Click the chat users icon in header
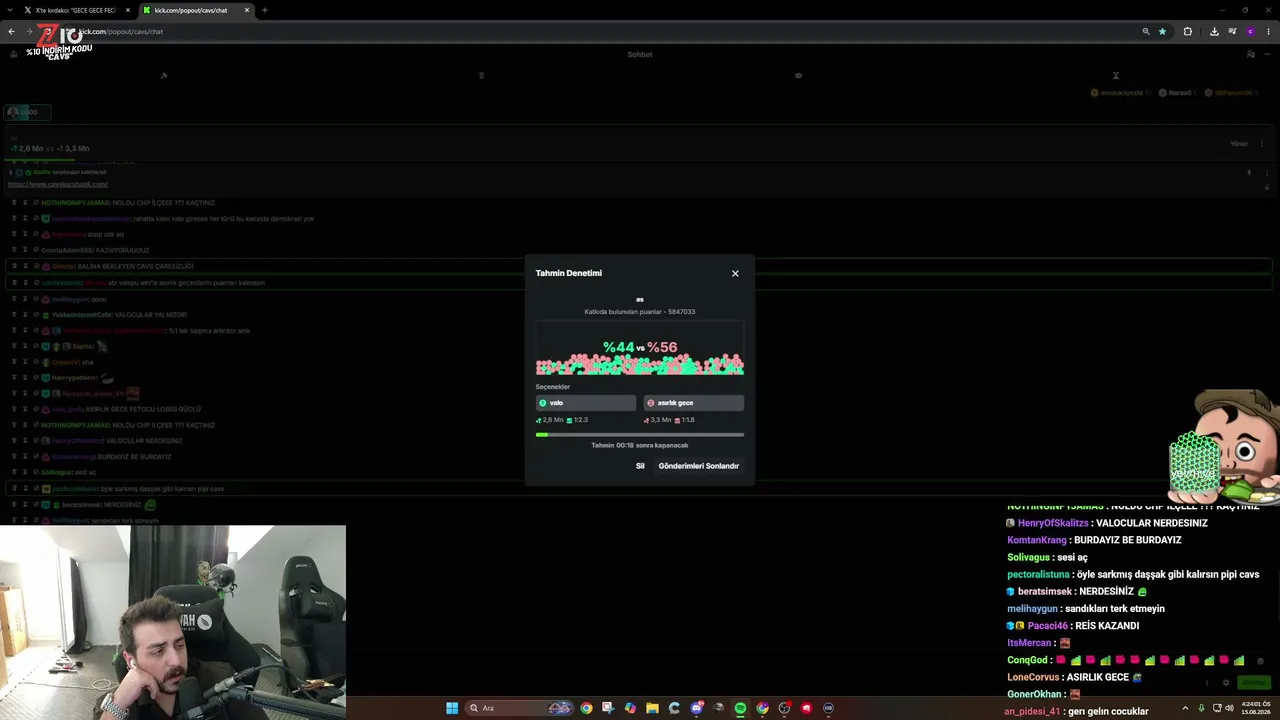 (1250, 54)
